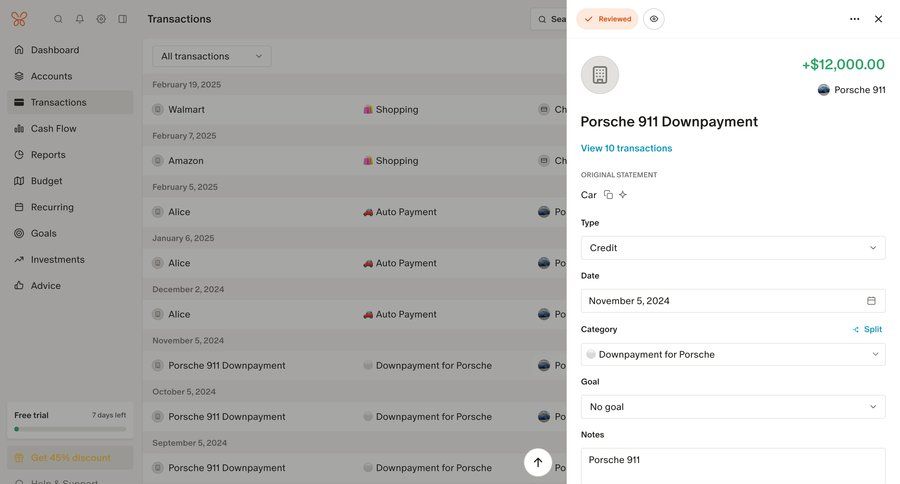
Task: Click the scroll-to-top arrow button
Action: [x=538, y=462]
